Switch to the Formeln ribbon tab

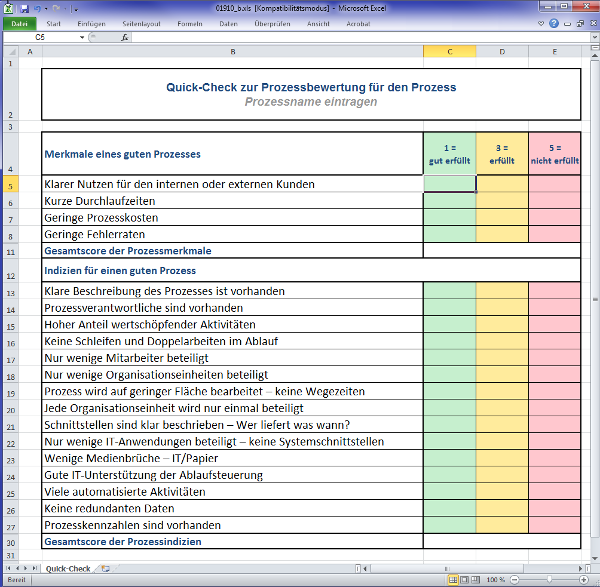pyautogui.click(x=189, y=22)
